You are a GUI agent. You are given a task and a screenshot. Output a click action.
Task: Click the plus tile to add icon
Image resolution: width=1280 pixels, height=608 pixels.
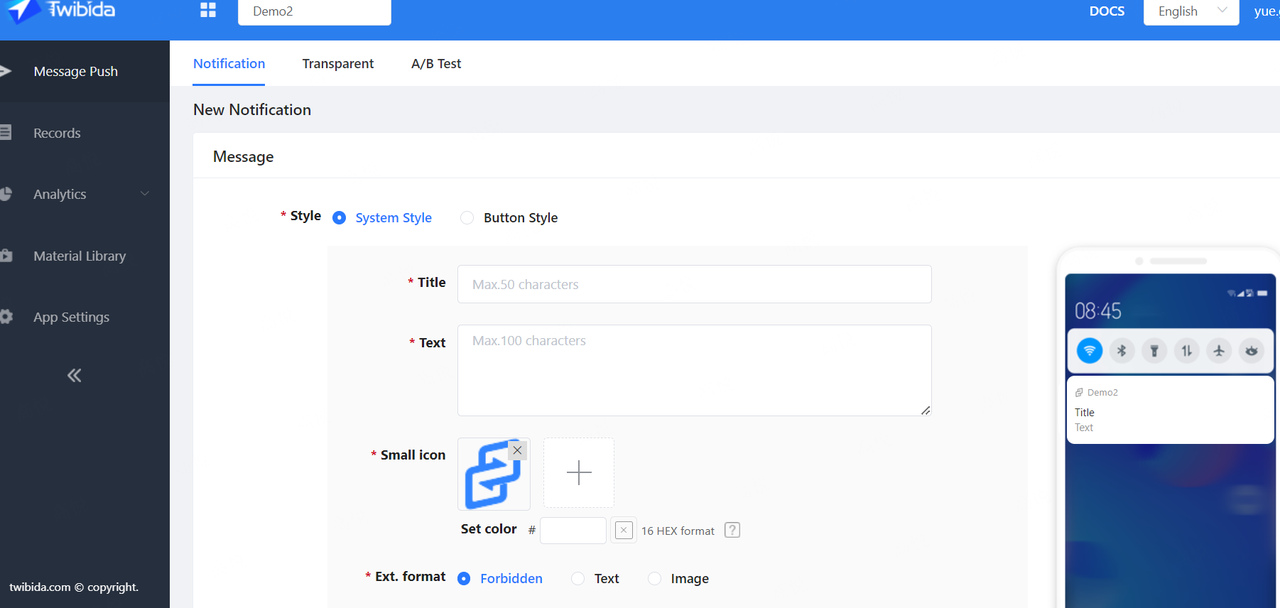[579, 473]
